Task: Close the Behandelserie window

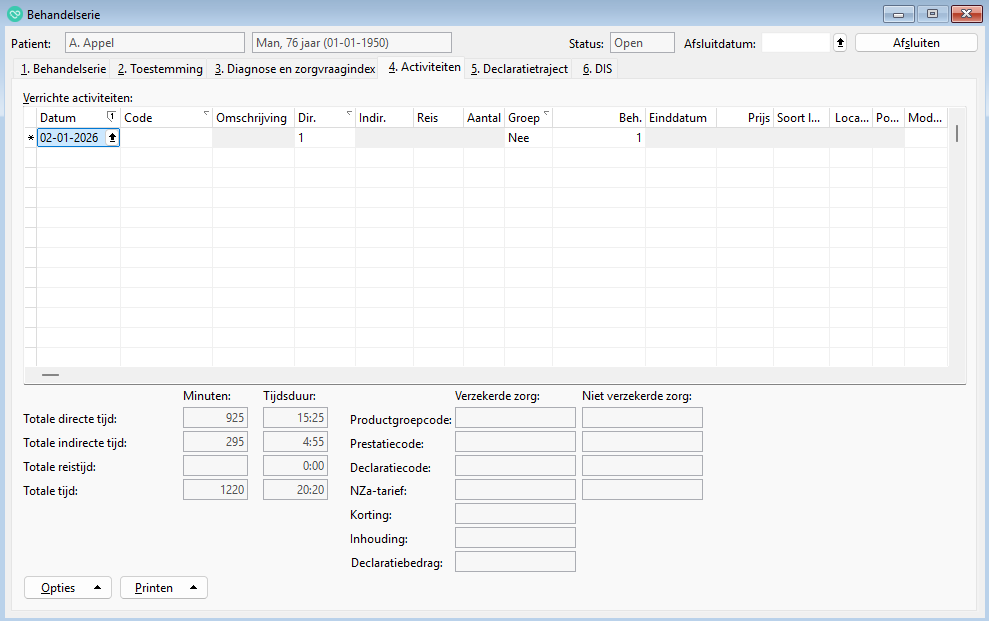Action: coord(966,14)
